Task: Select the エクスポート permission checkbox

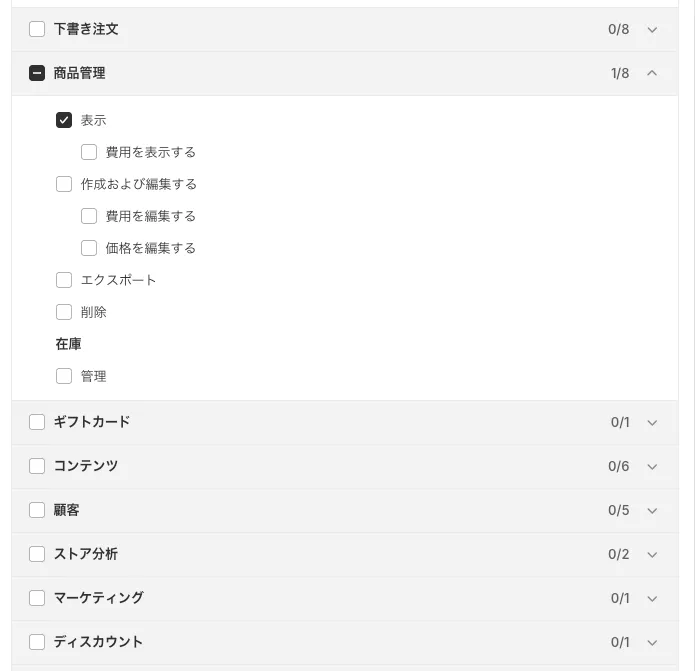Action: 64,280
